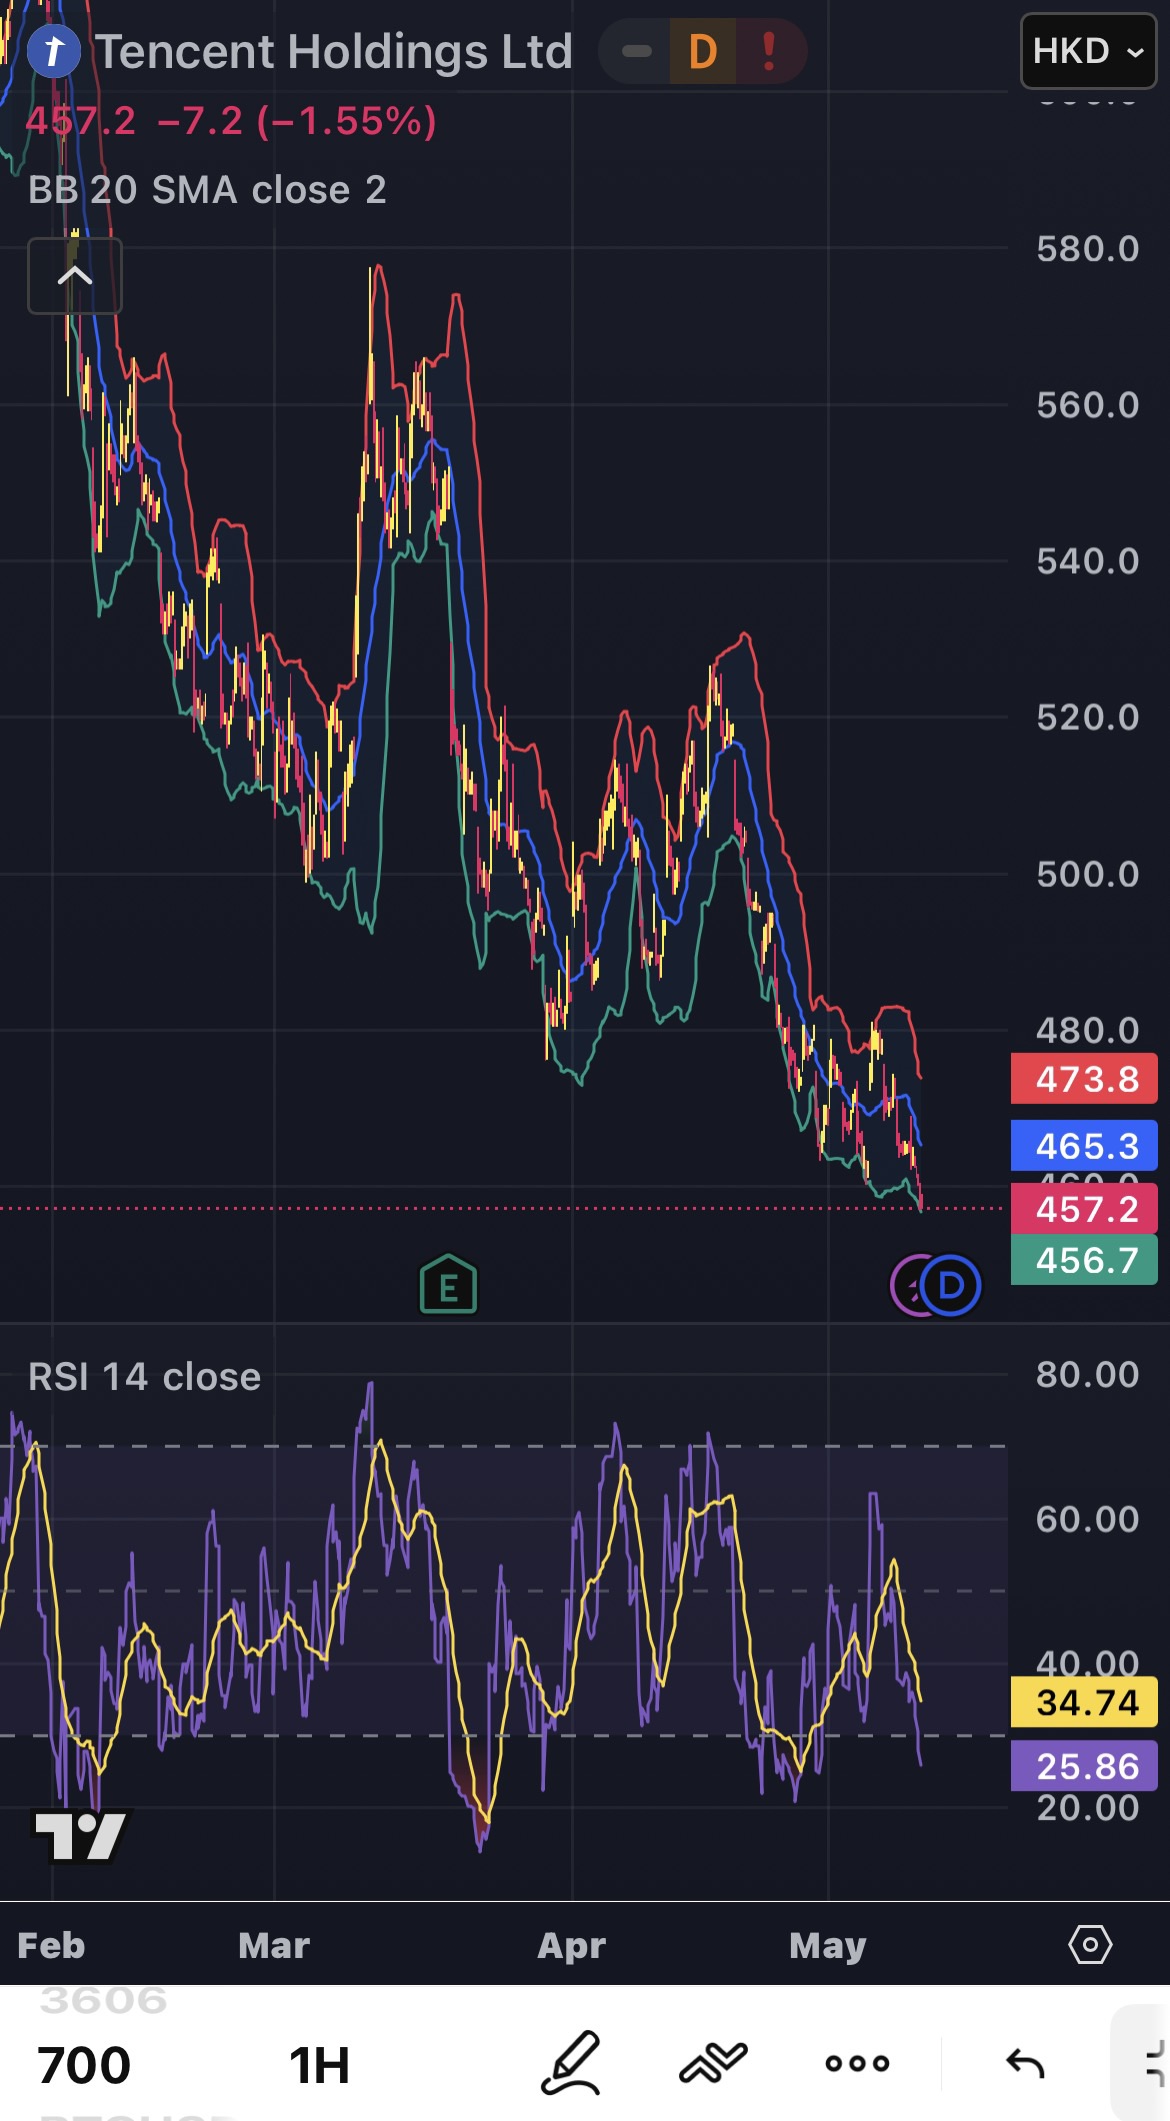Screen dimensions: 1170x2121
Task: Tap the Tencent logo icon
Action: (x=54, y=51)
